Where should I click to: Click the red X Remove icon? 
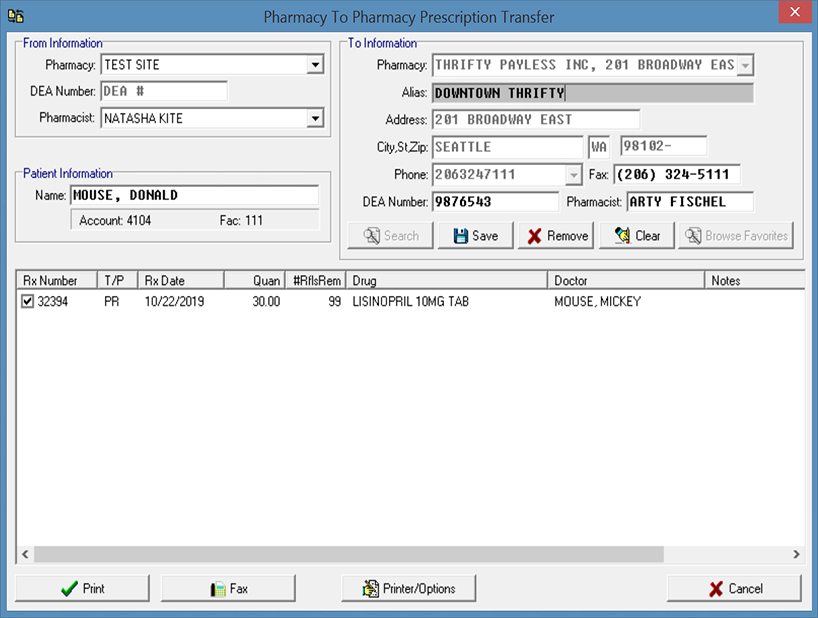[x=535, y=236]
